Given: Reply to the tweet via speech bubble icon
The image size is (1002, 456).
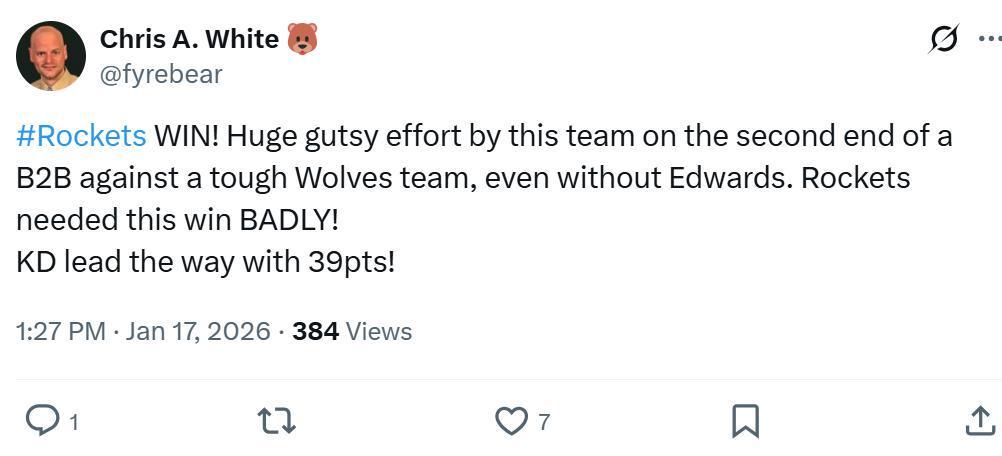Looking at the screenshot, I should click(x=41, y=421).
